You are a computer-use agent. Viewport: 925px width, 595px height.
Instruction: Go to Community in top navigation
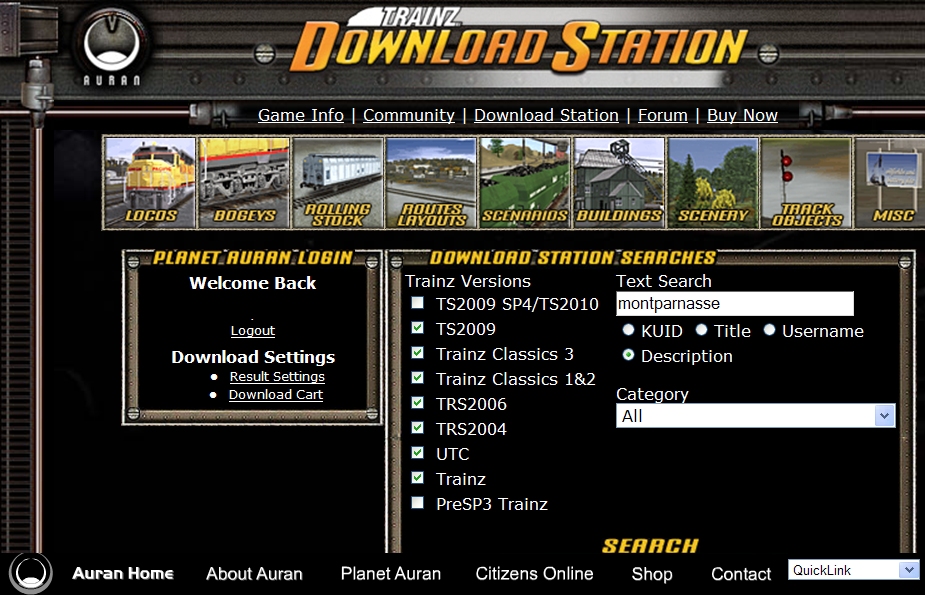click(x=409, y=115)
